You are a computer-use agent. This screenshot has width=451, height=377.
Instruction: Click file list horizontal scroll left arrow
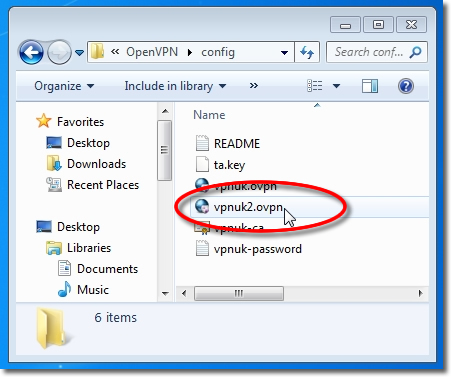click(184, 293)
